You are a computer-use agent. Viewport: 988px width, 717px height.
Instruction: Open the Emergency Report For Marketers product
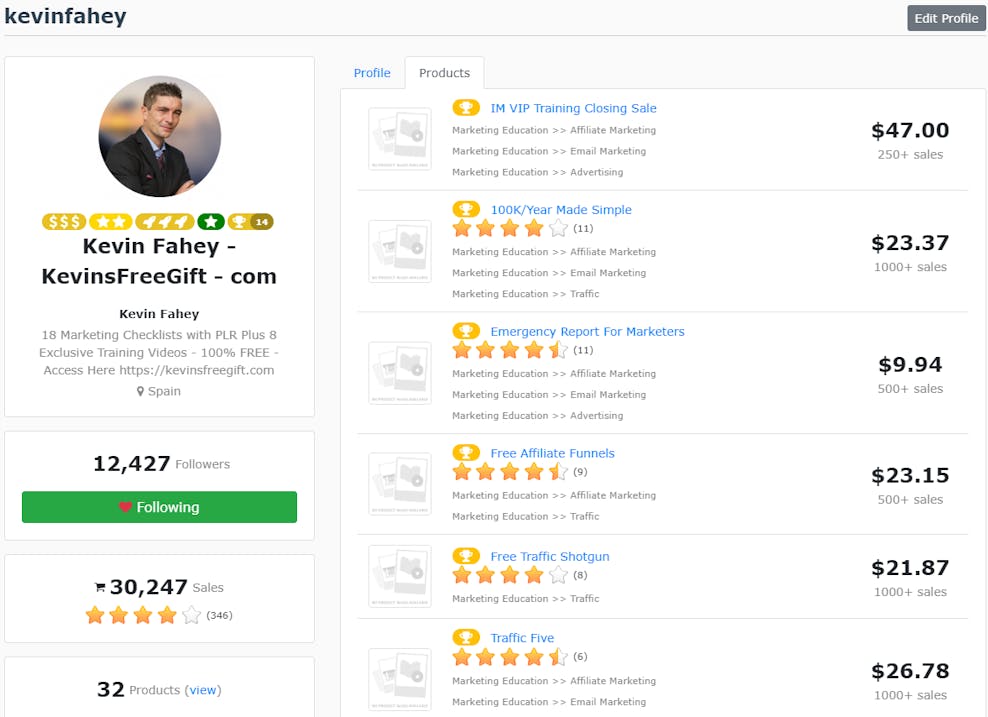587,332
